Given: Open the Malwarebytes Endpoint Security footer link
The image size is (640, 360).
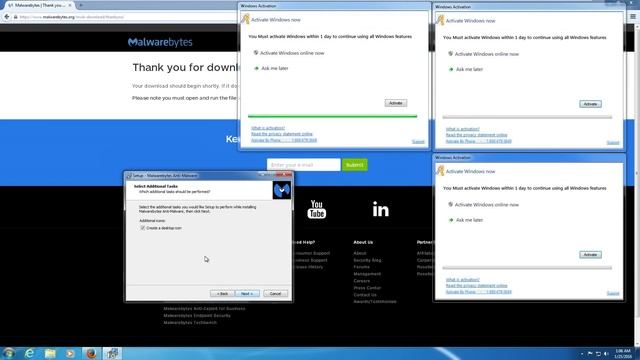Looking at the screenshot, I should click(197, 316).
